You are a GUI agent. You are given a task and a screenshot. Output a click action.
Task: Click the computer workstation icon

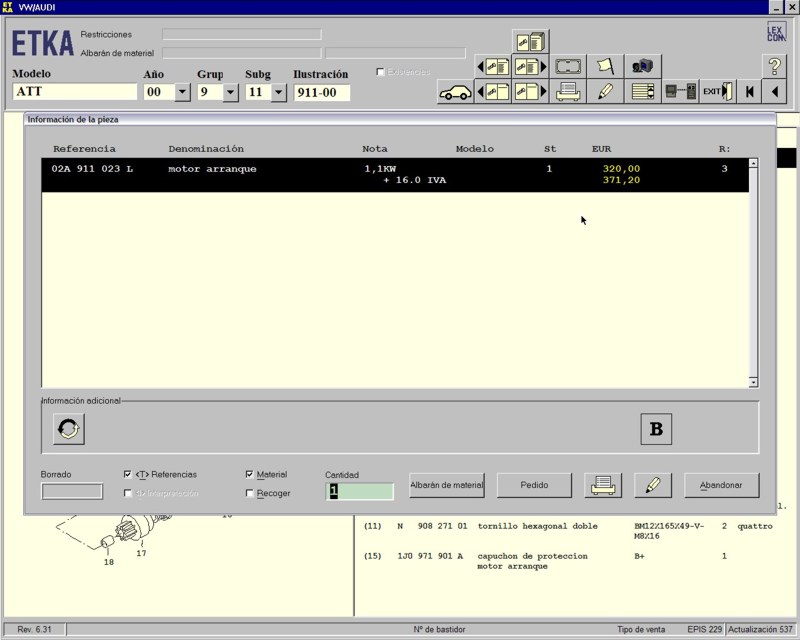point(643,66)
